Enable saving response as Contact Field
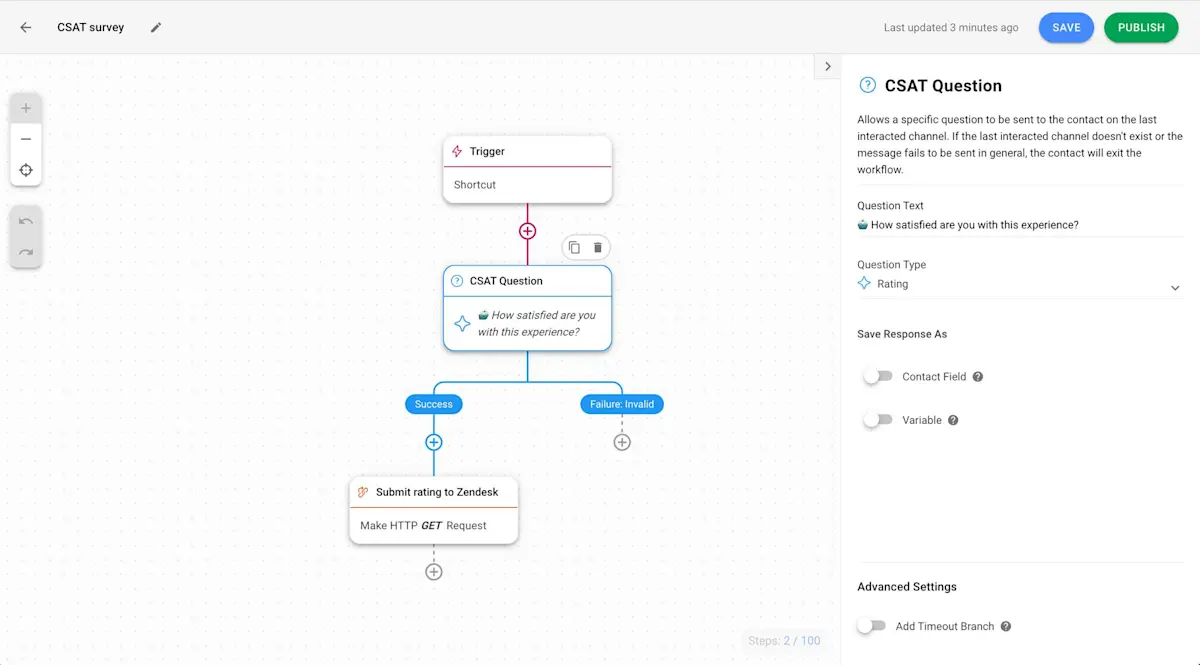Screen dimensions: 1200x665 pyautogui.click(x=877, y=376)
